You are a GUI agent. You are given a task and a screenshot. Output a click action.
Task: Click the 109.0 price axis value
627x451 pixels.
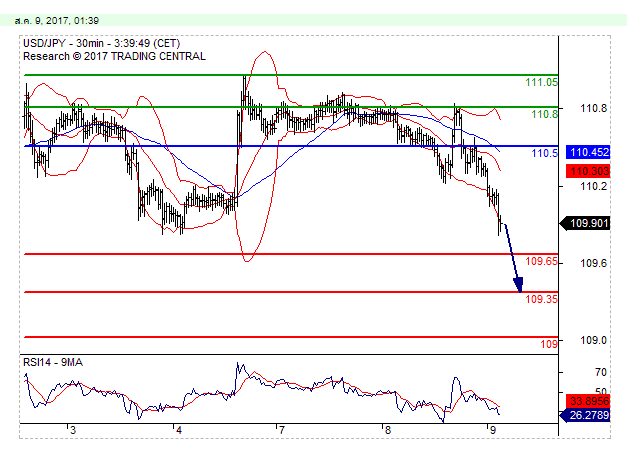tap(593, 340)
